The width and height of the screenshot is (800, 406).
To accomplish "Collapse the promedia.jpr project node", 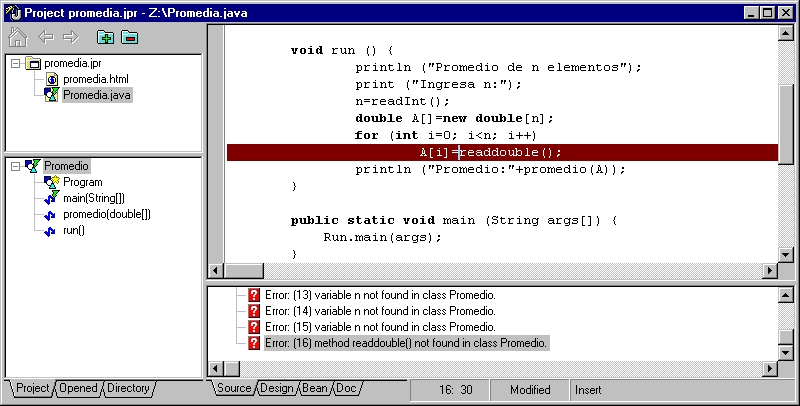I will [16, 63].
